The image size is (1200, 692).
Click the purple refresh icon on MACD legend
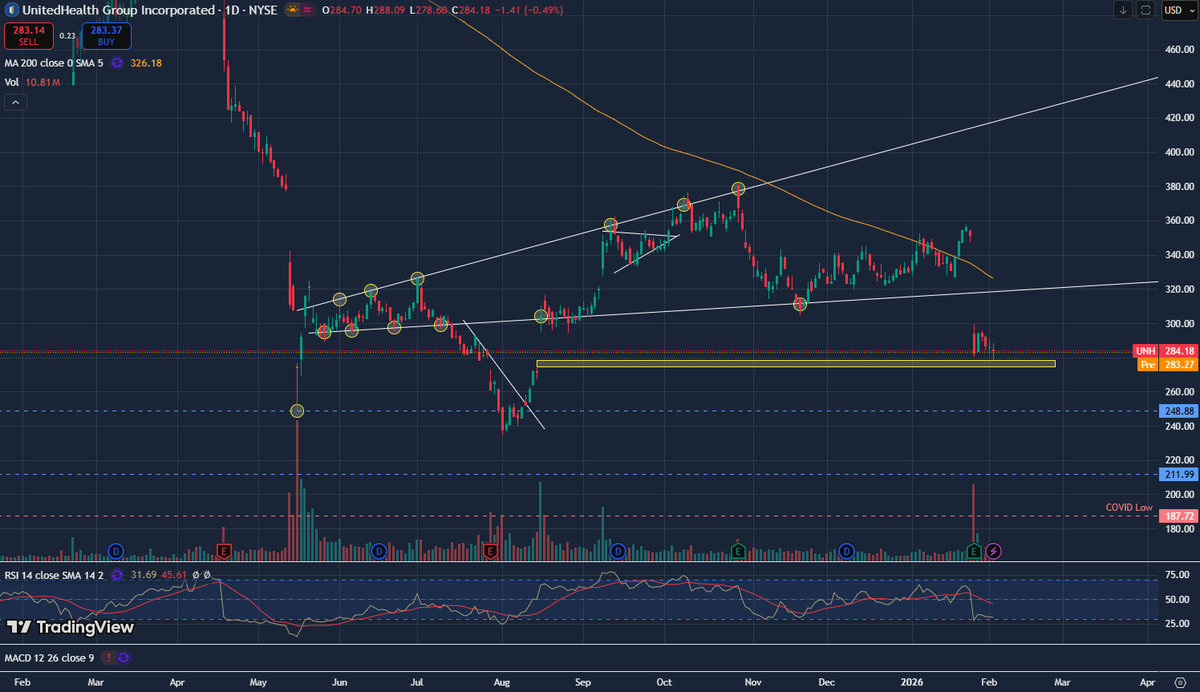tap(125, 658)
